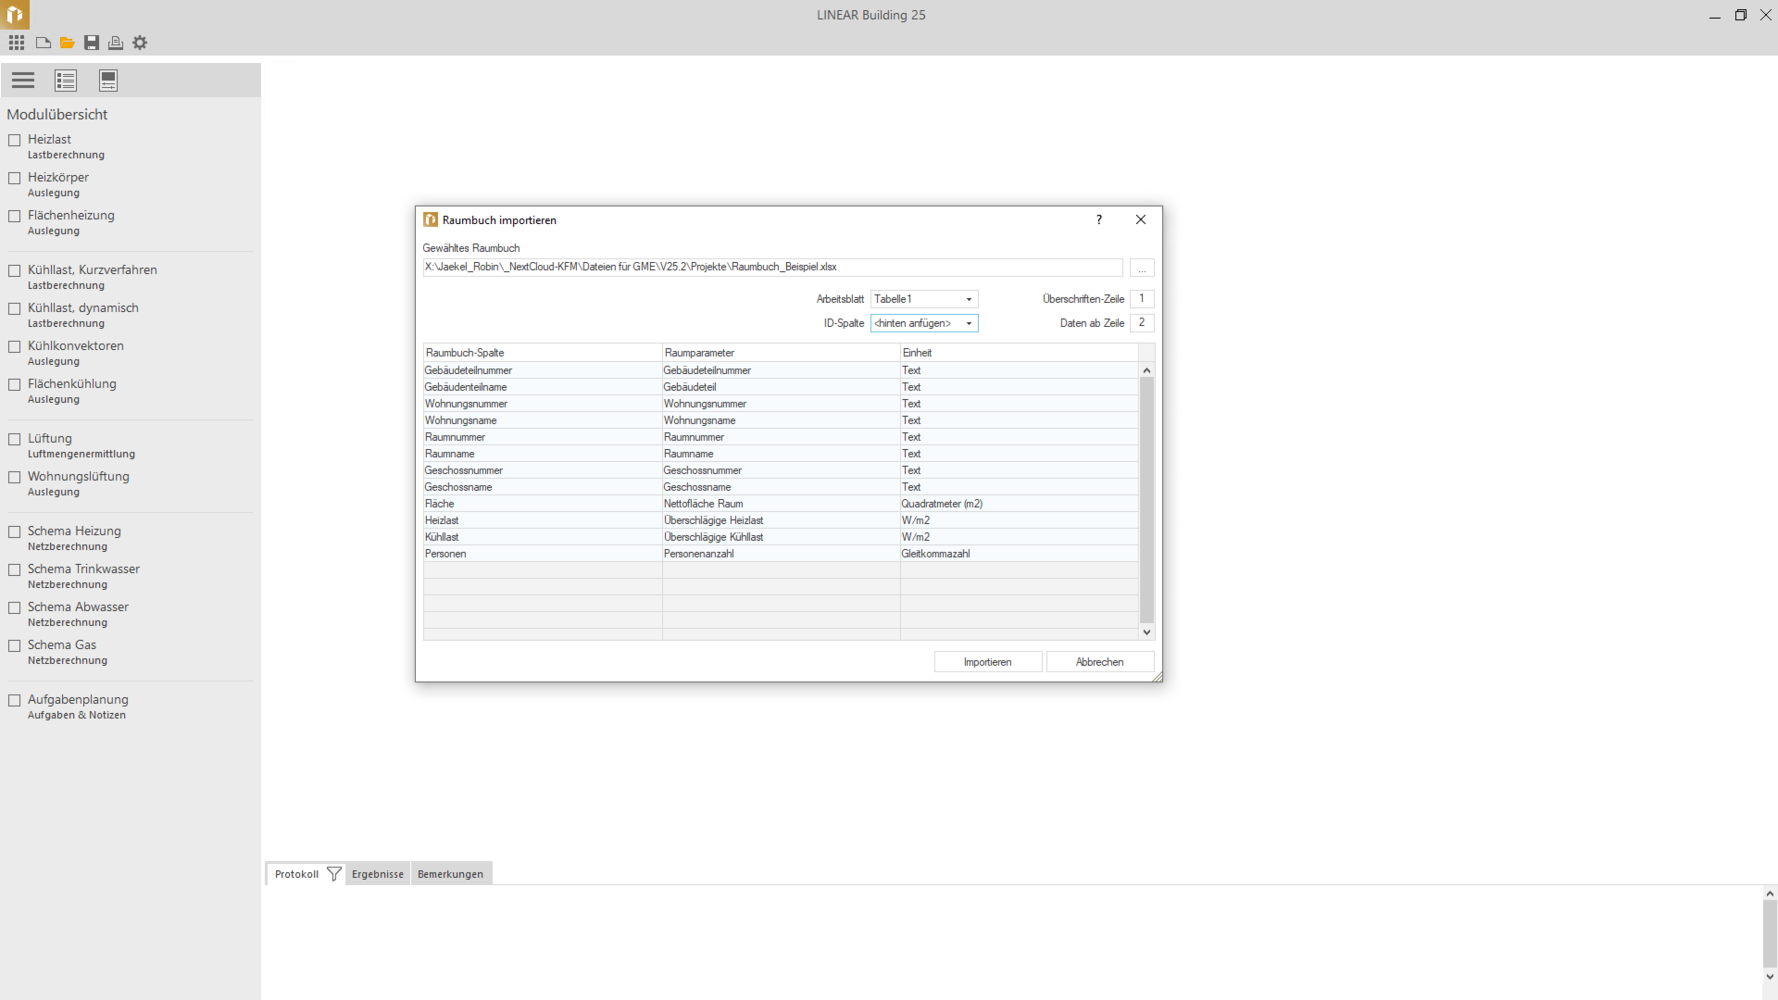Tick the Schema Trinkwasser checkbox
Screen dimensions: 1778x1000
point(15,570)
